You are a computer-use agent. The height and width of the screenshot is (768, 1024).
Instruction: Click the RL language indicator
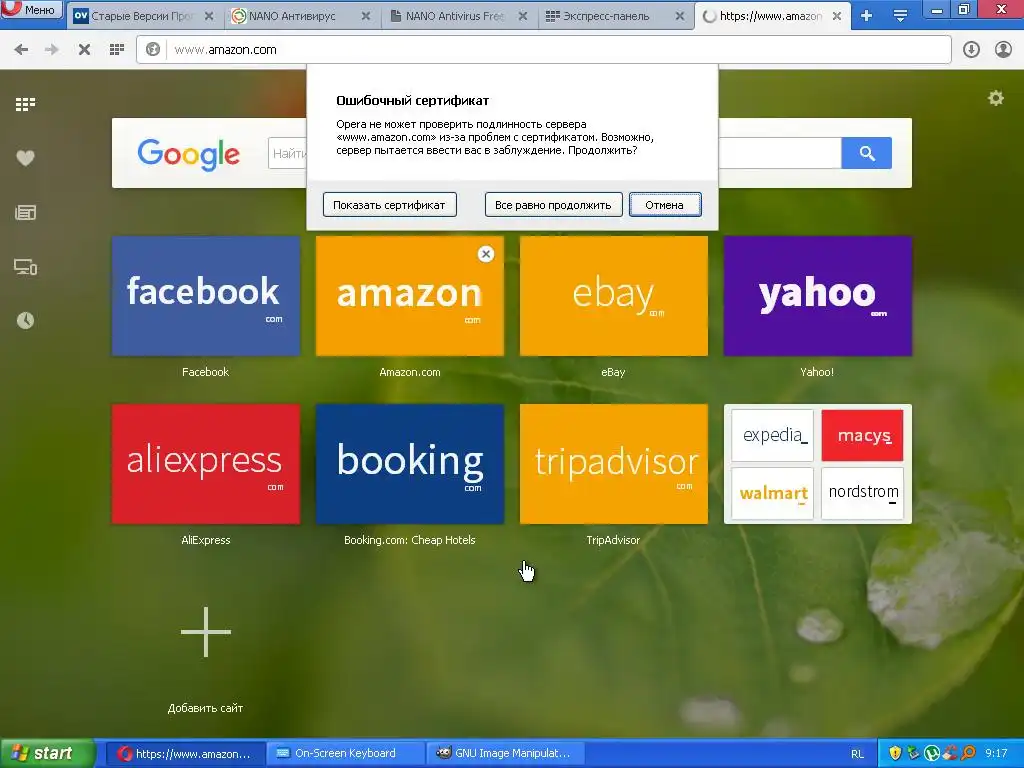point(857,754)
